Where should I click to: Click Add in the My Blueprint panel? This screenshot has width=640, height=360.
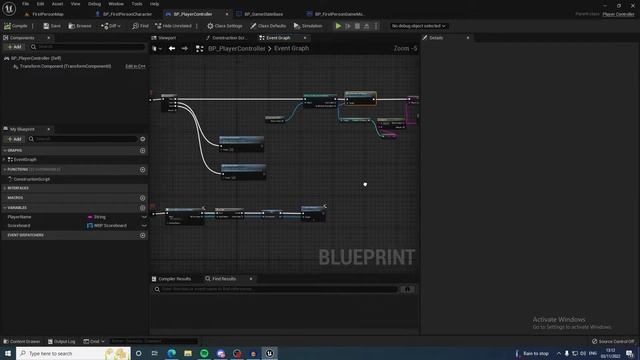(14, 139)
